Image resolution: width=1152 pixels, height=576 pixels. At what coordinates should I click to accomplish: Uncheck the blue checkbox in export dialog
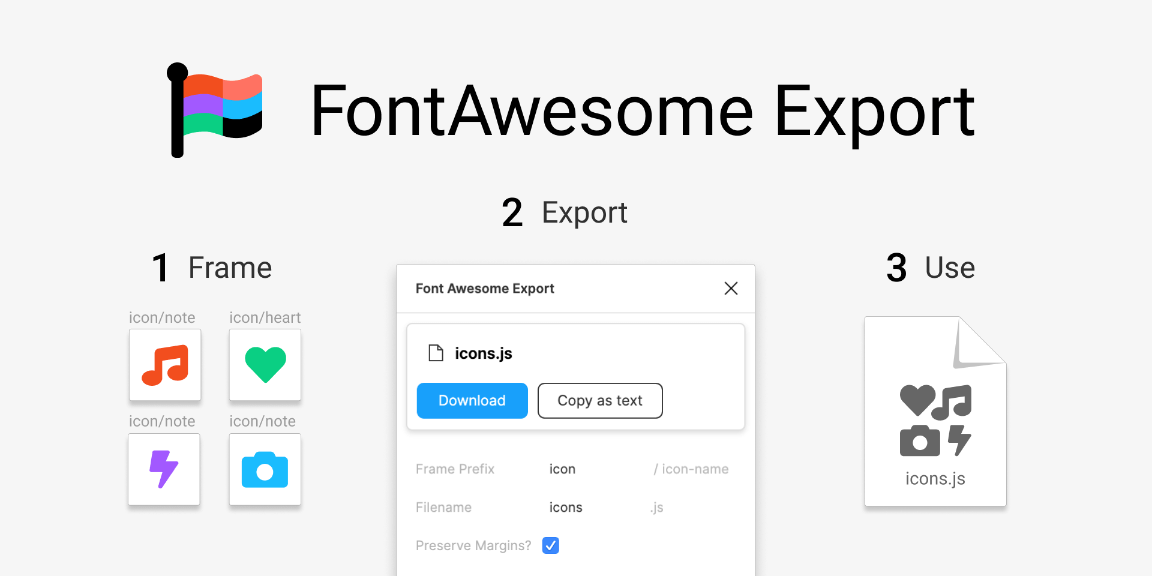click(550, 545)
